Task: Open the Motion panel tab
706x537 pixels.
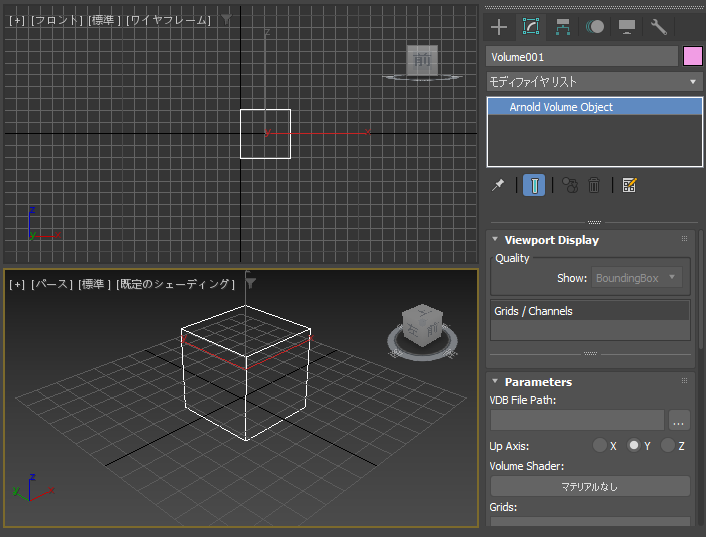Action: tap(594, 27)
